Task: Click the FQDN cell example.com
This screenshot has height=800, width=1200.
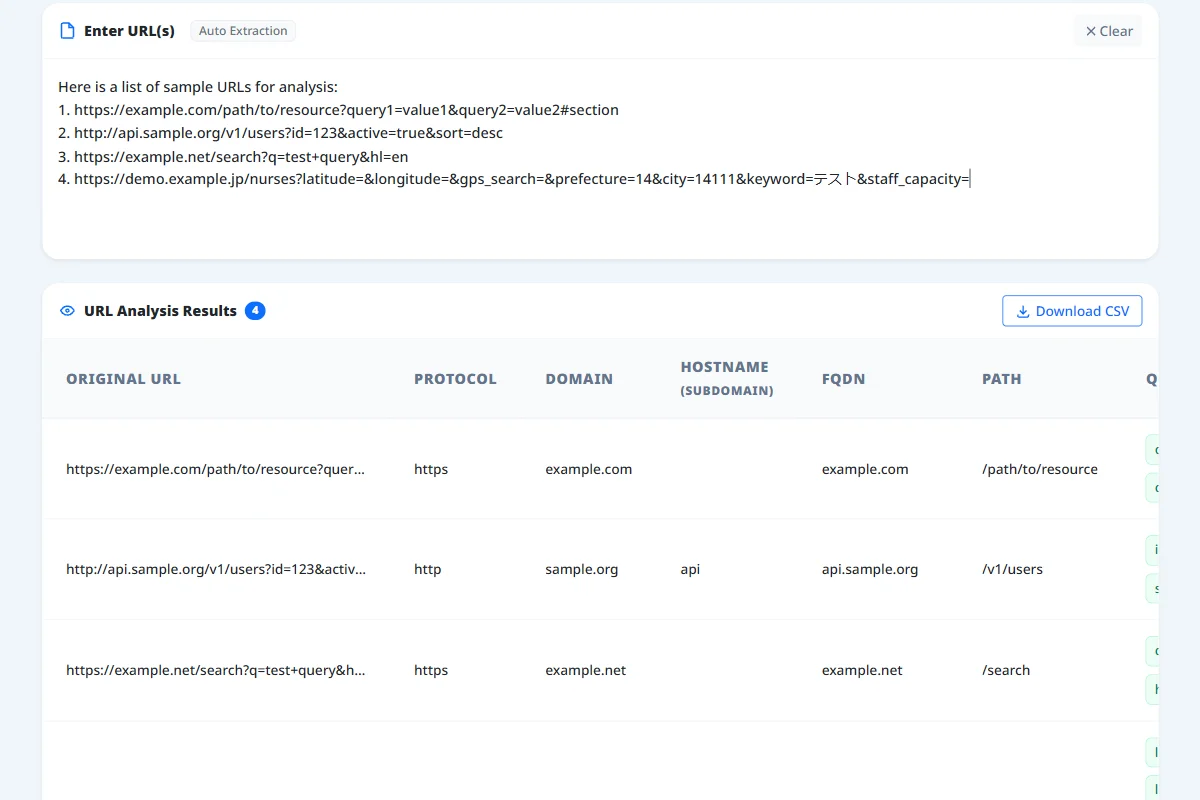Action: tap(865, 469)
